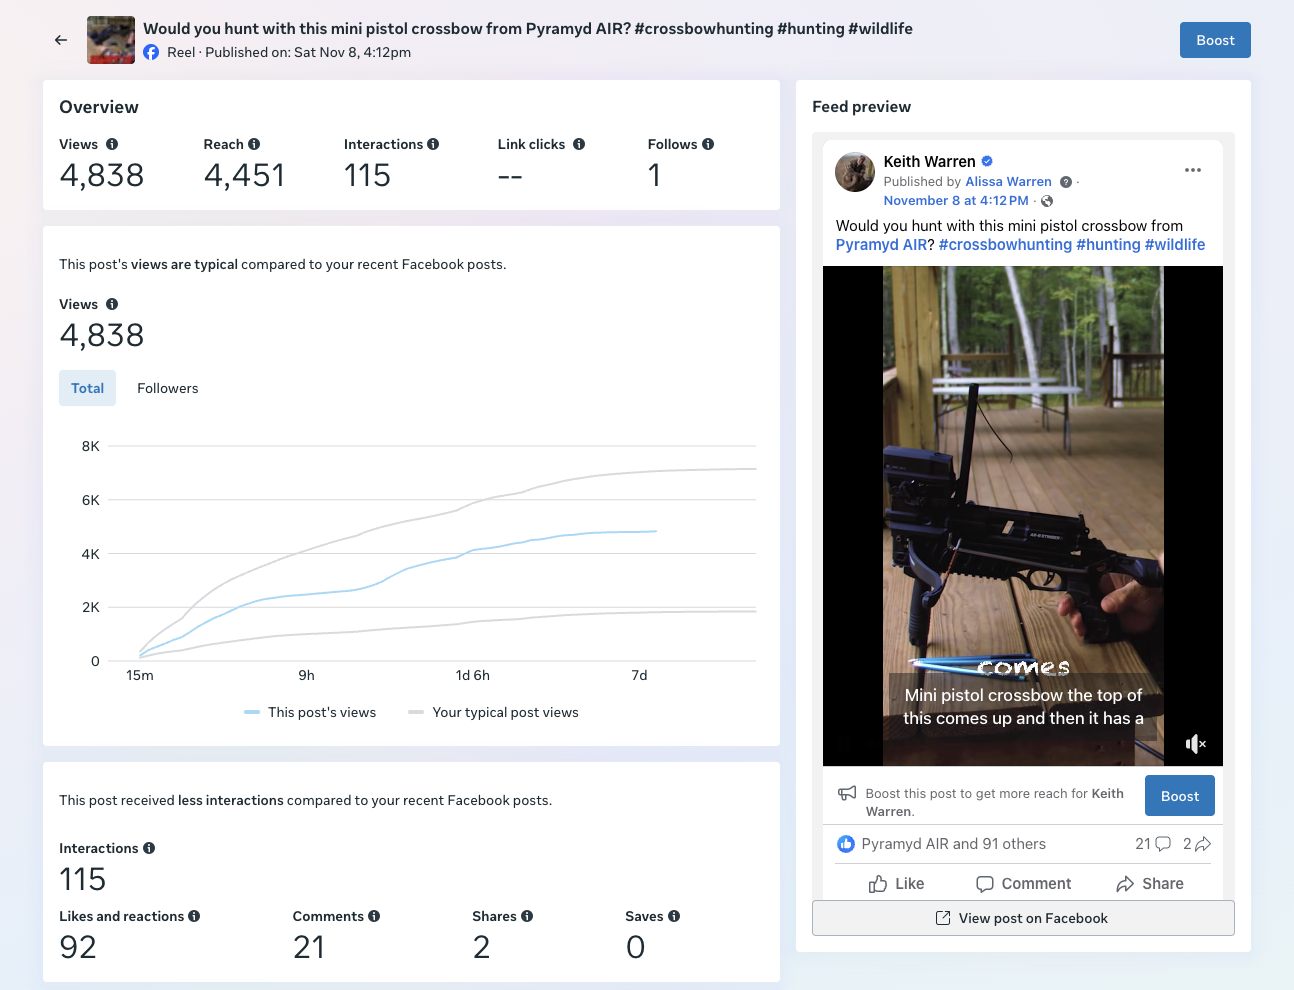
Task: Open the Pyramyd AIR mention link
Action: 881,244
